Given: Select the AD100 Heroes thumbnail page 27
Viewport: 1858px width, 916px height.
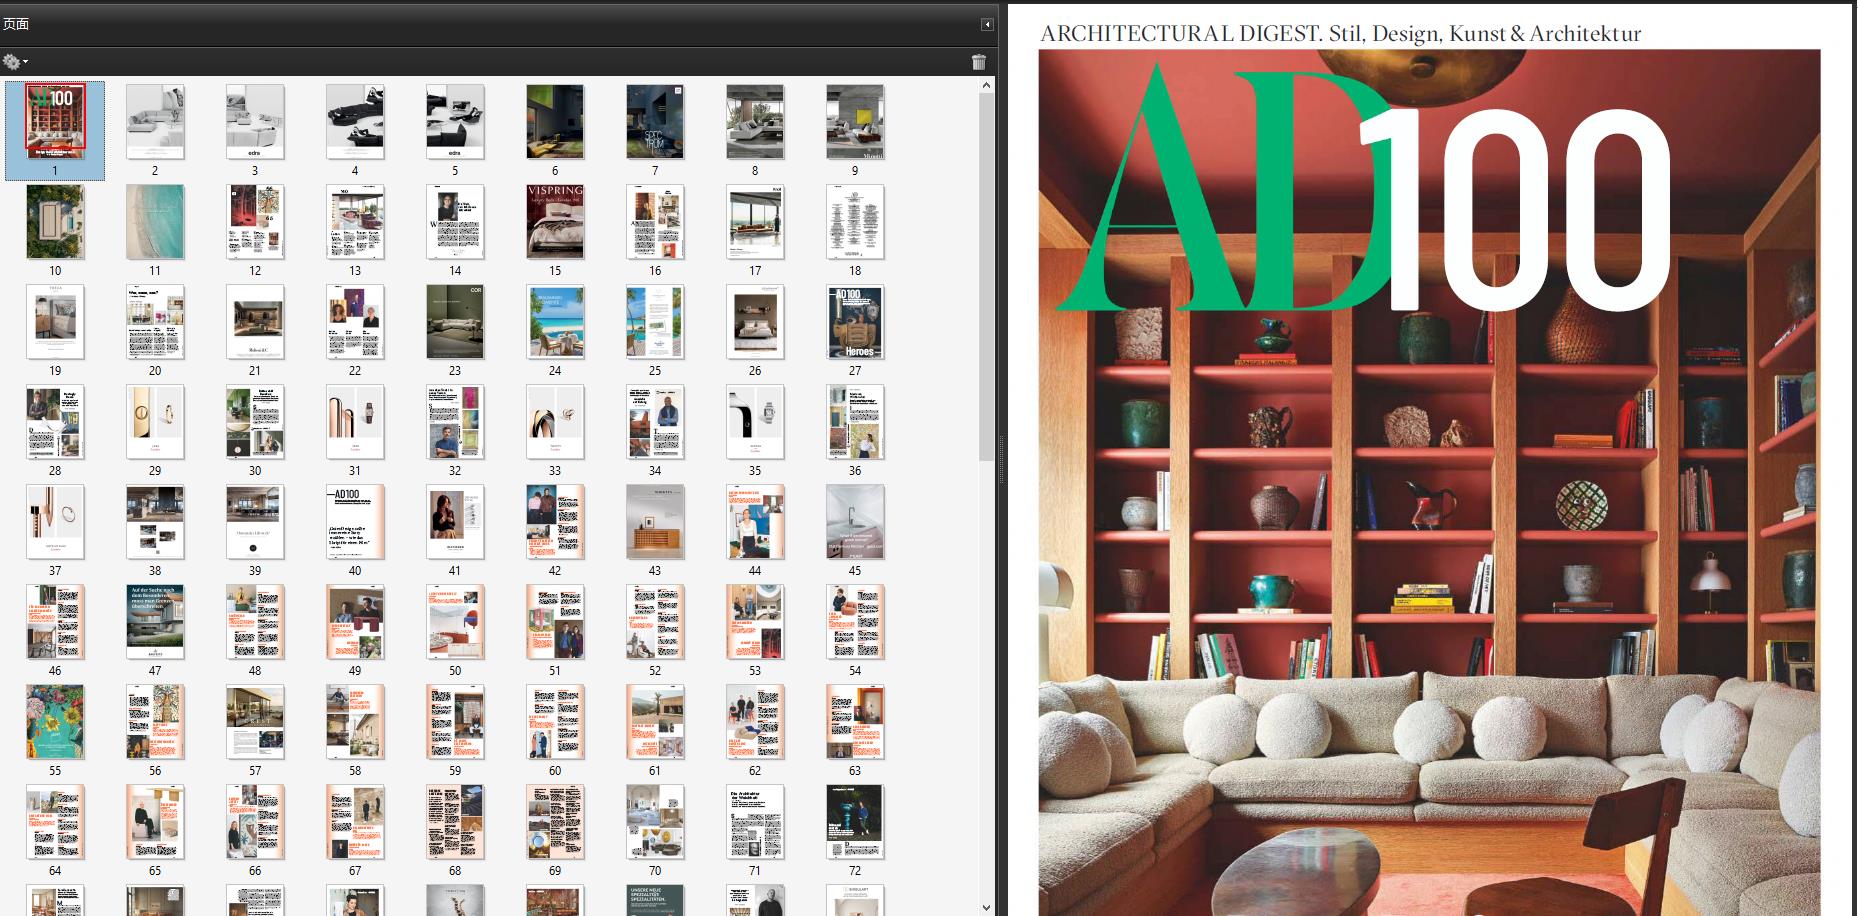Looking at the screenshot, I should (855, 321).
